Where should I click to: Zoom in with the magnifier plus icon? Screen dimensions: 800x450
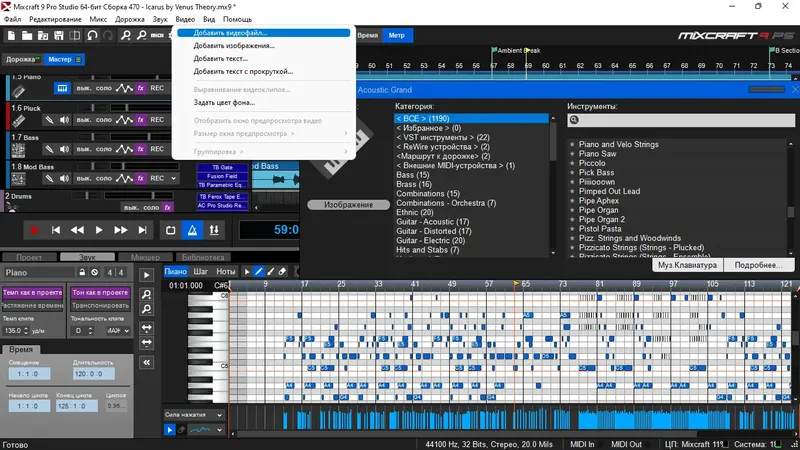coord(125,35)
